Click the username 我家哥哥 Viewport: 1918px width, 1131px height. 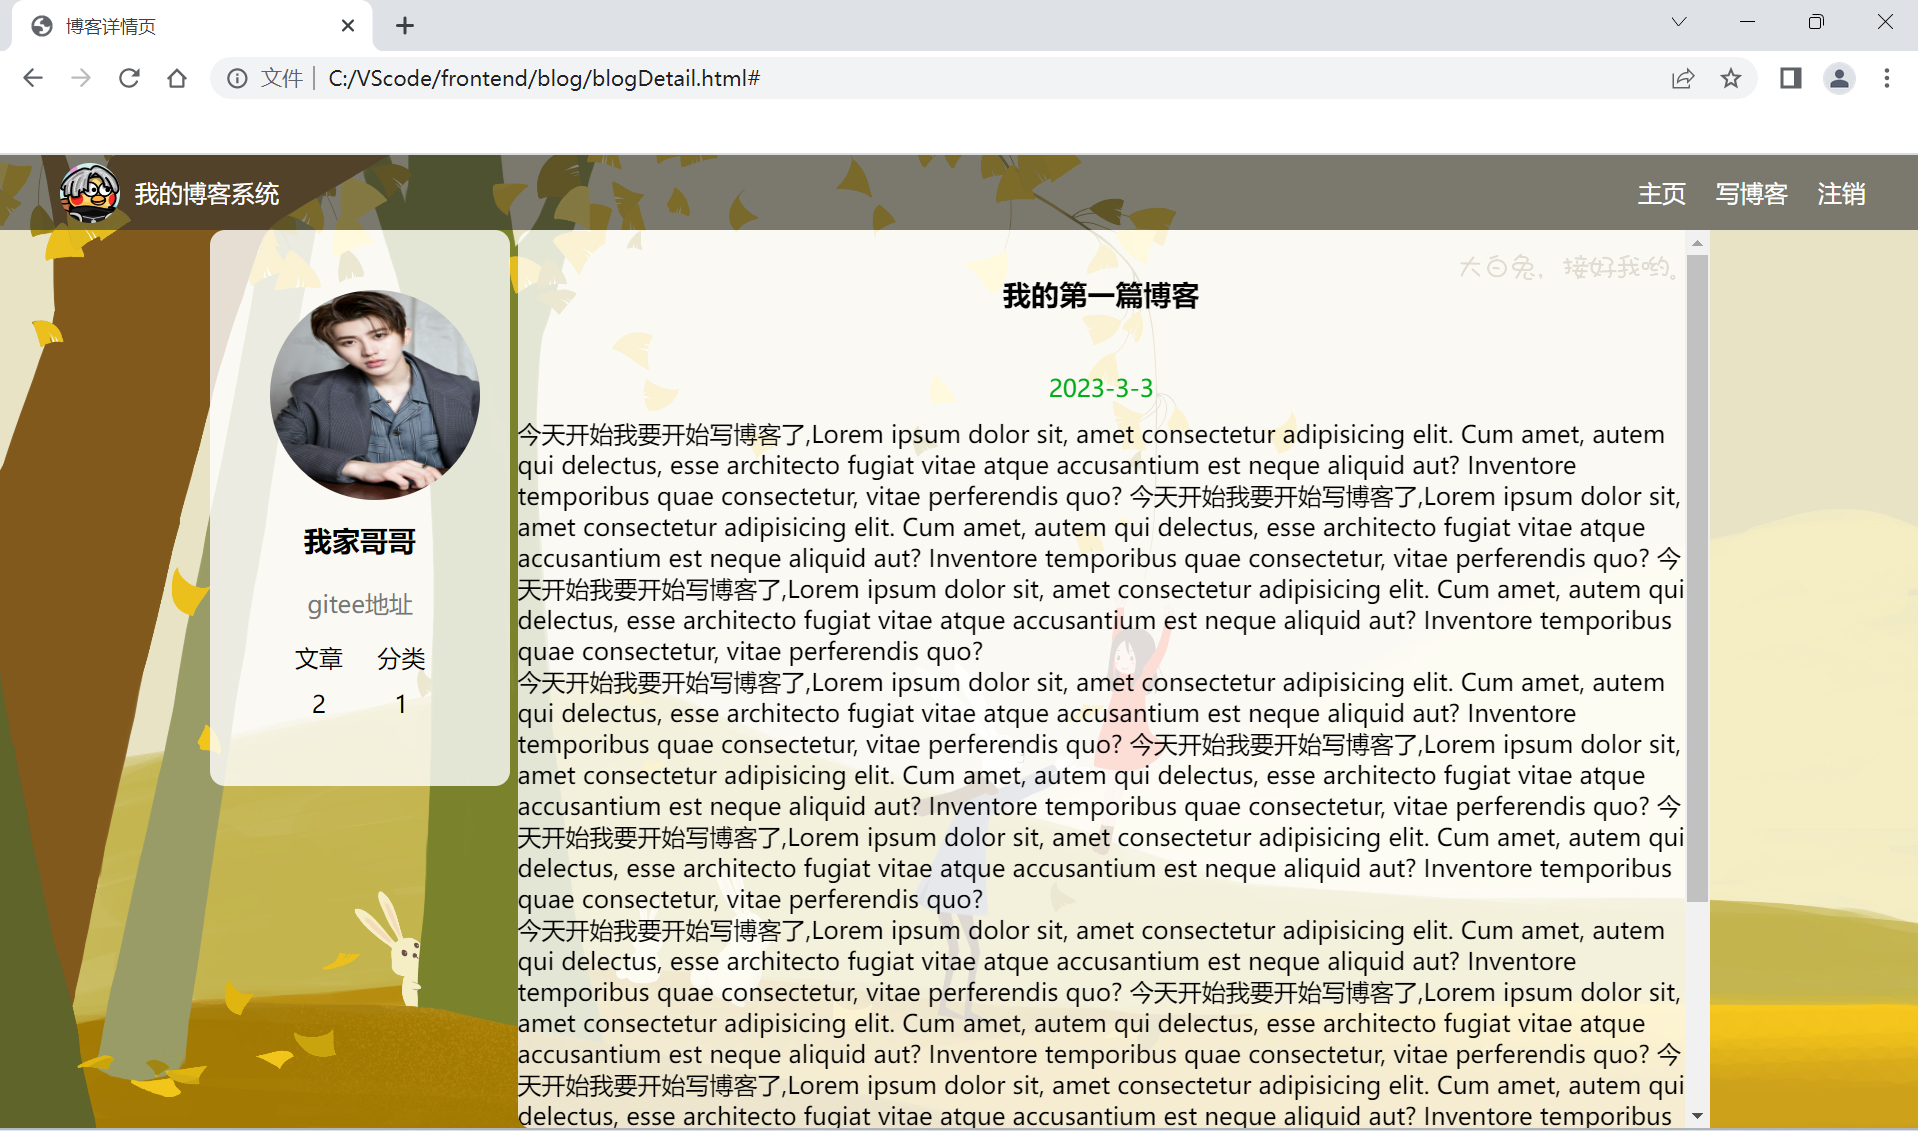pos(360,542)
